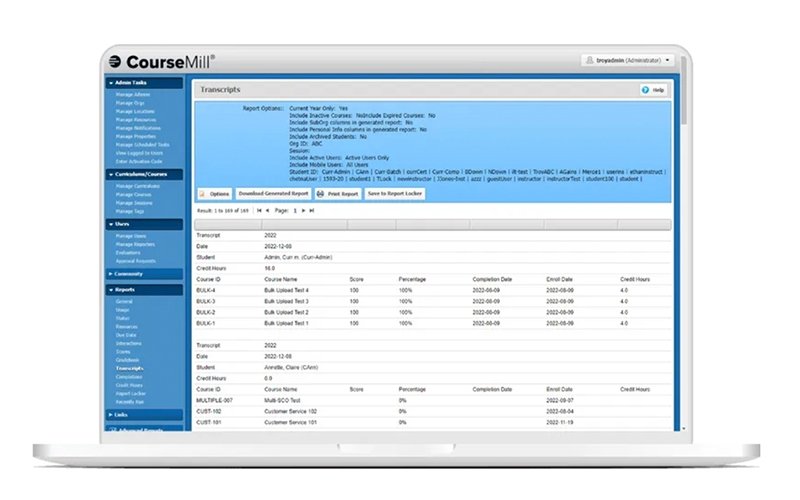The image size is (800, 500).
Task: Open Manage Sessions link
Action: [134, 203]
